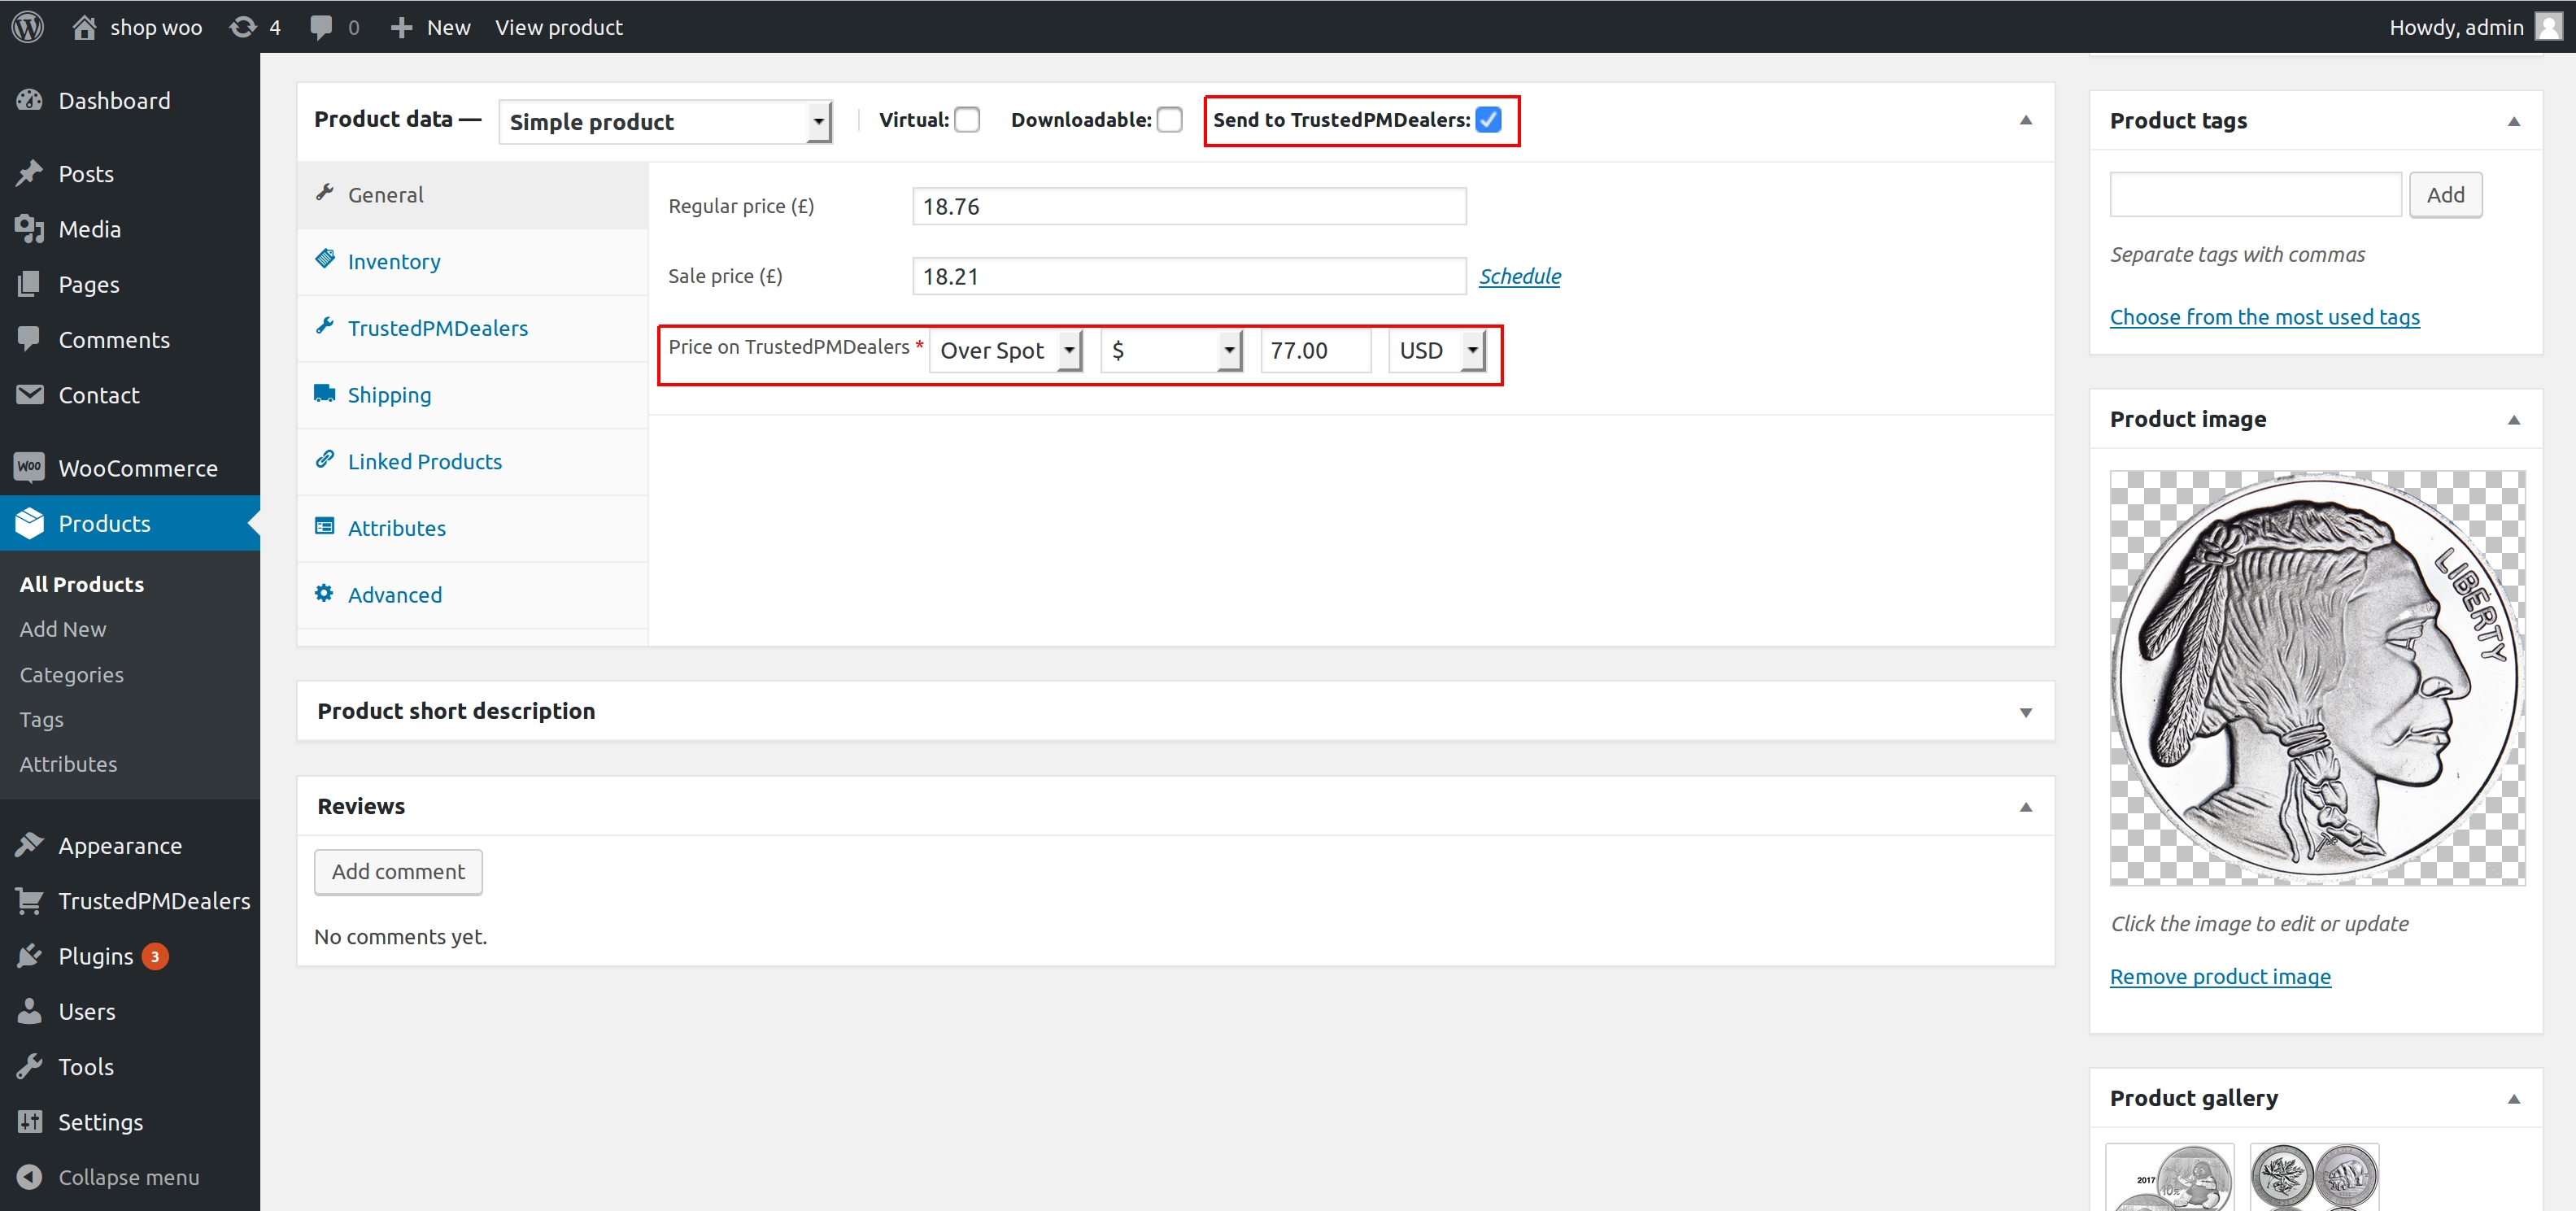The height and width of the screenshot is (1211, 2576).
Task: Click the Appearance icon in sidebar
Action: tap(31, 843)
